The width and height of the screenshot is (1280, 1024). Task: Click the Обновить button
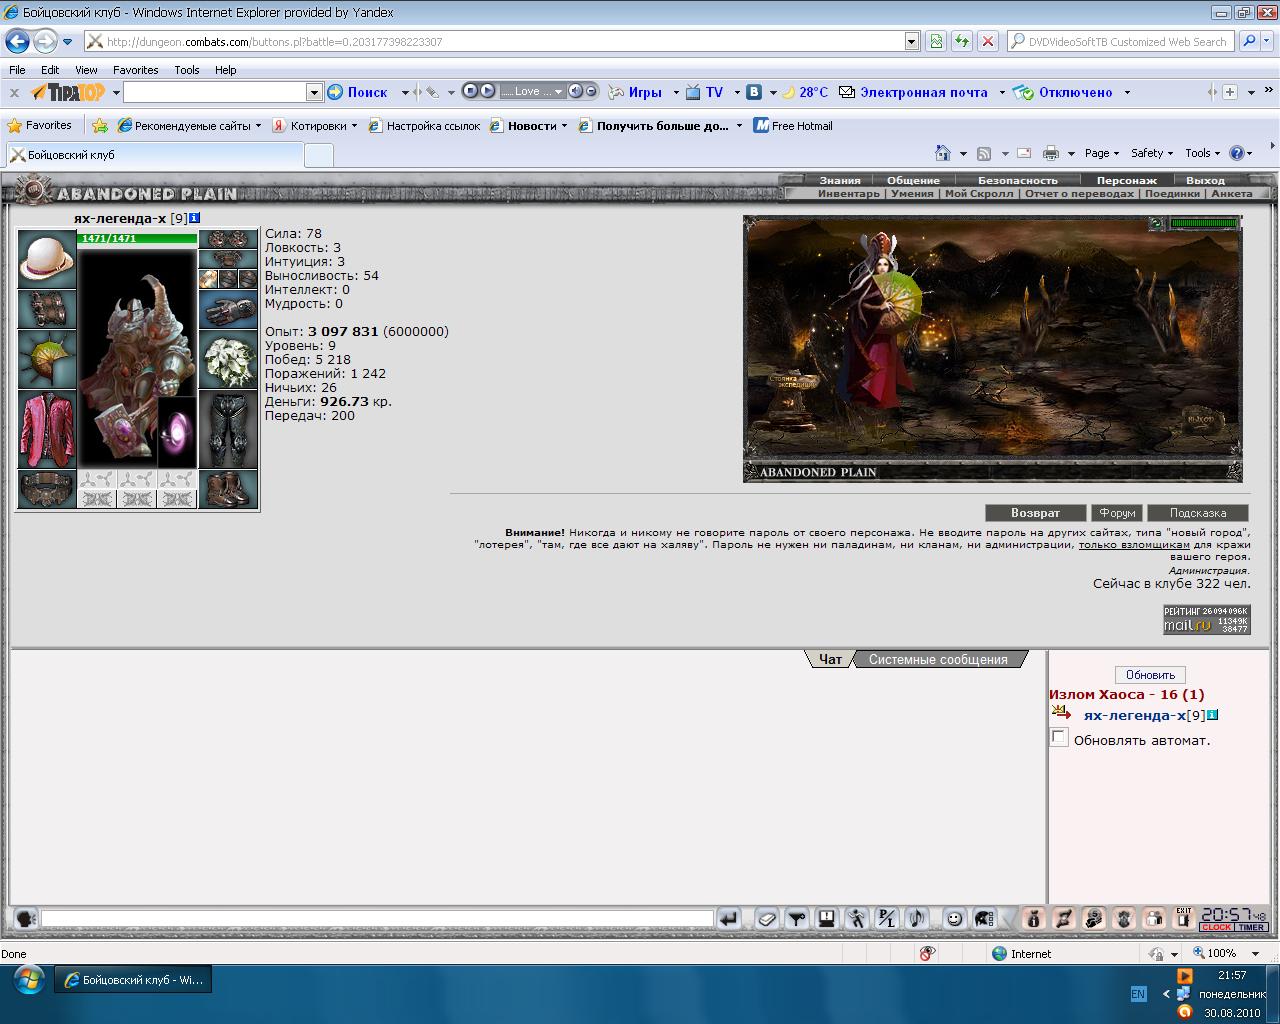[x=1150, y=675]
